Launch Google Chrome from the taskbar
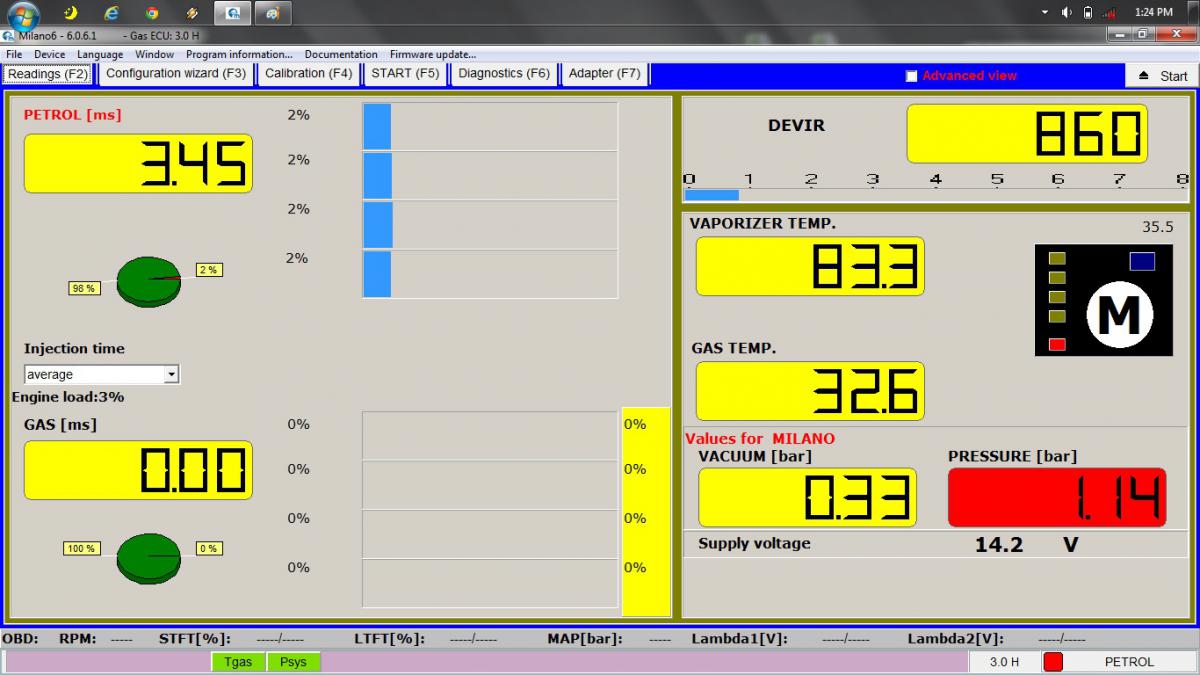 click(151, 13)
